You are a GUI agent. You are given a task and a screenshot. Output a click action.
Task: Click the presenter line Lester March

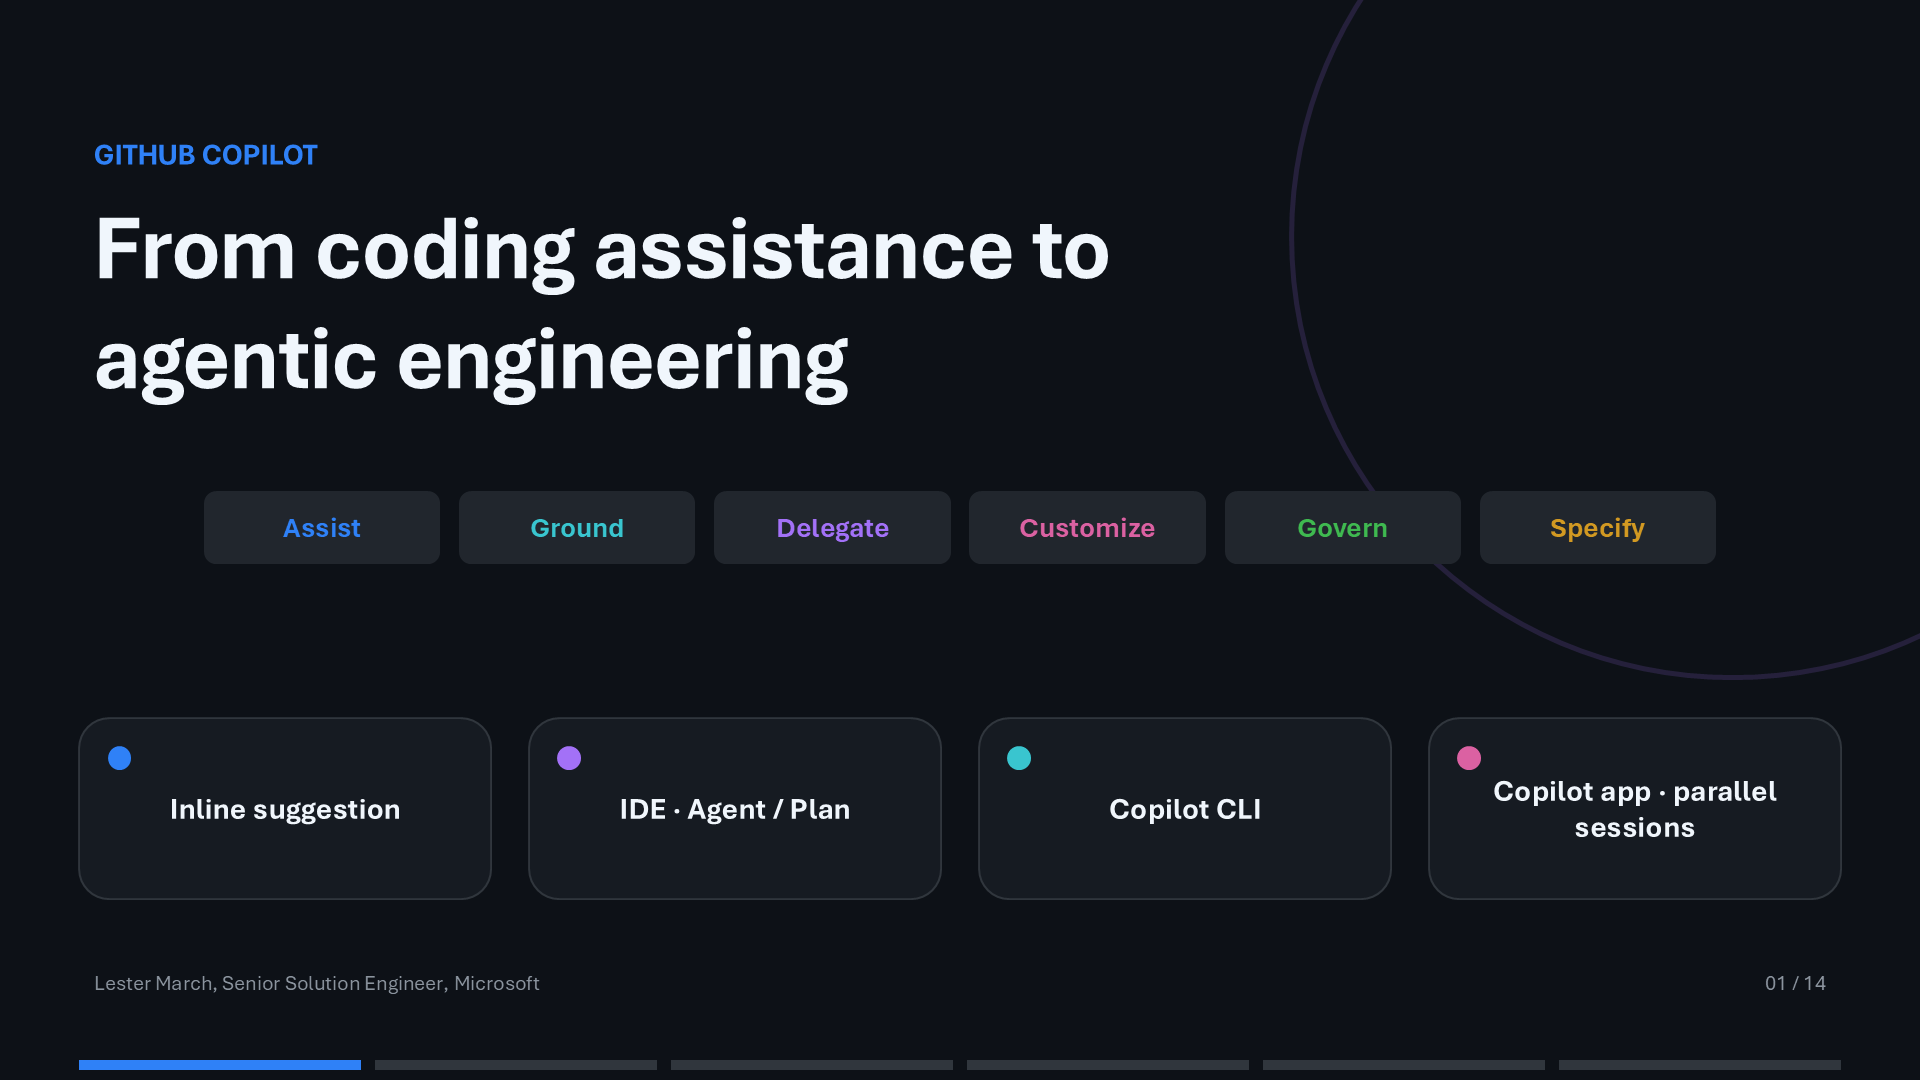tap(317, 983)
